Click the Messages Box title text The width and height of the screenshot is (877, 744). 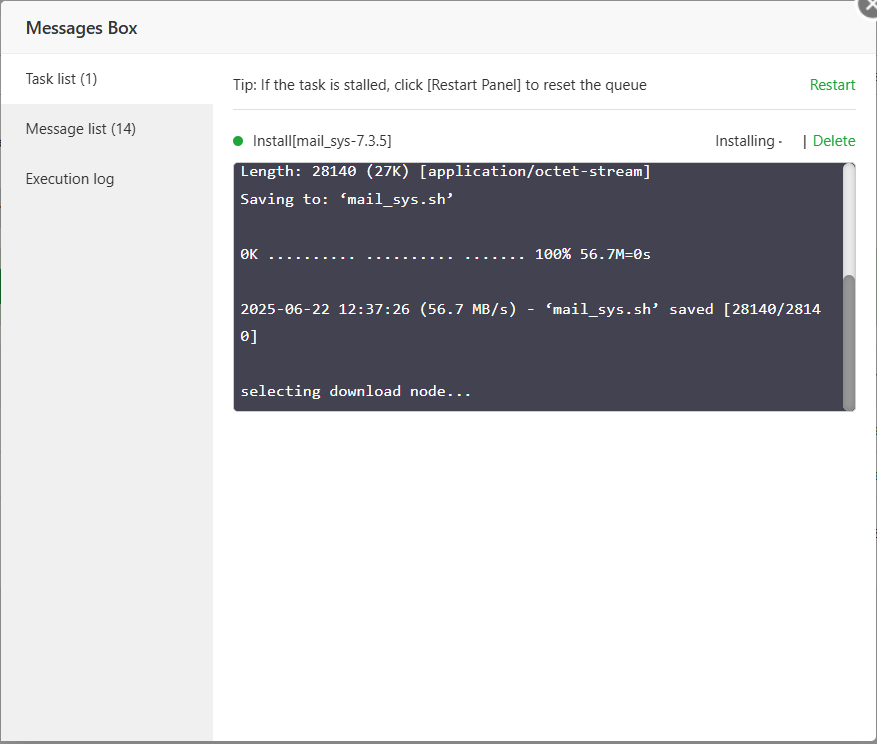point(81,28)
